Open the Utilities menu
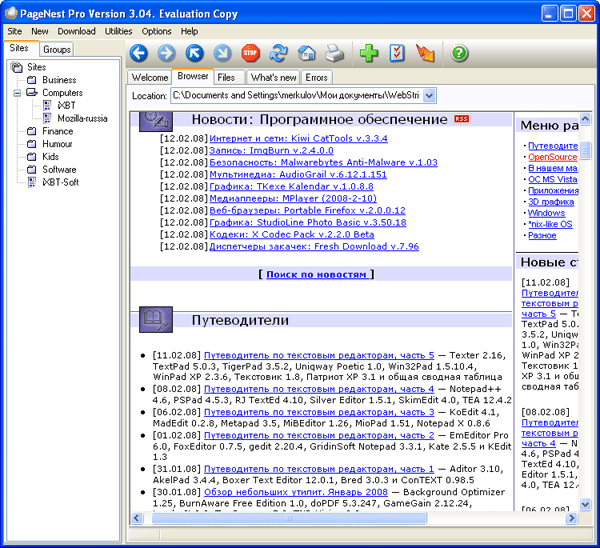Screen dimensions: 600x548 pos(119,31)
